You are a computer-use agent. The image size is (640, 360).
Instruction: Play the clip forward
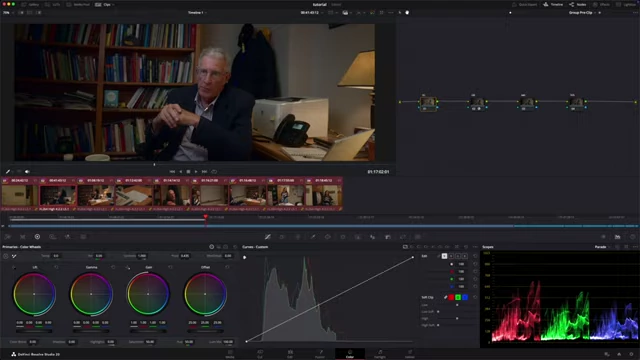point(196,172)
